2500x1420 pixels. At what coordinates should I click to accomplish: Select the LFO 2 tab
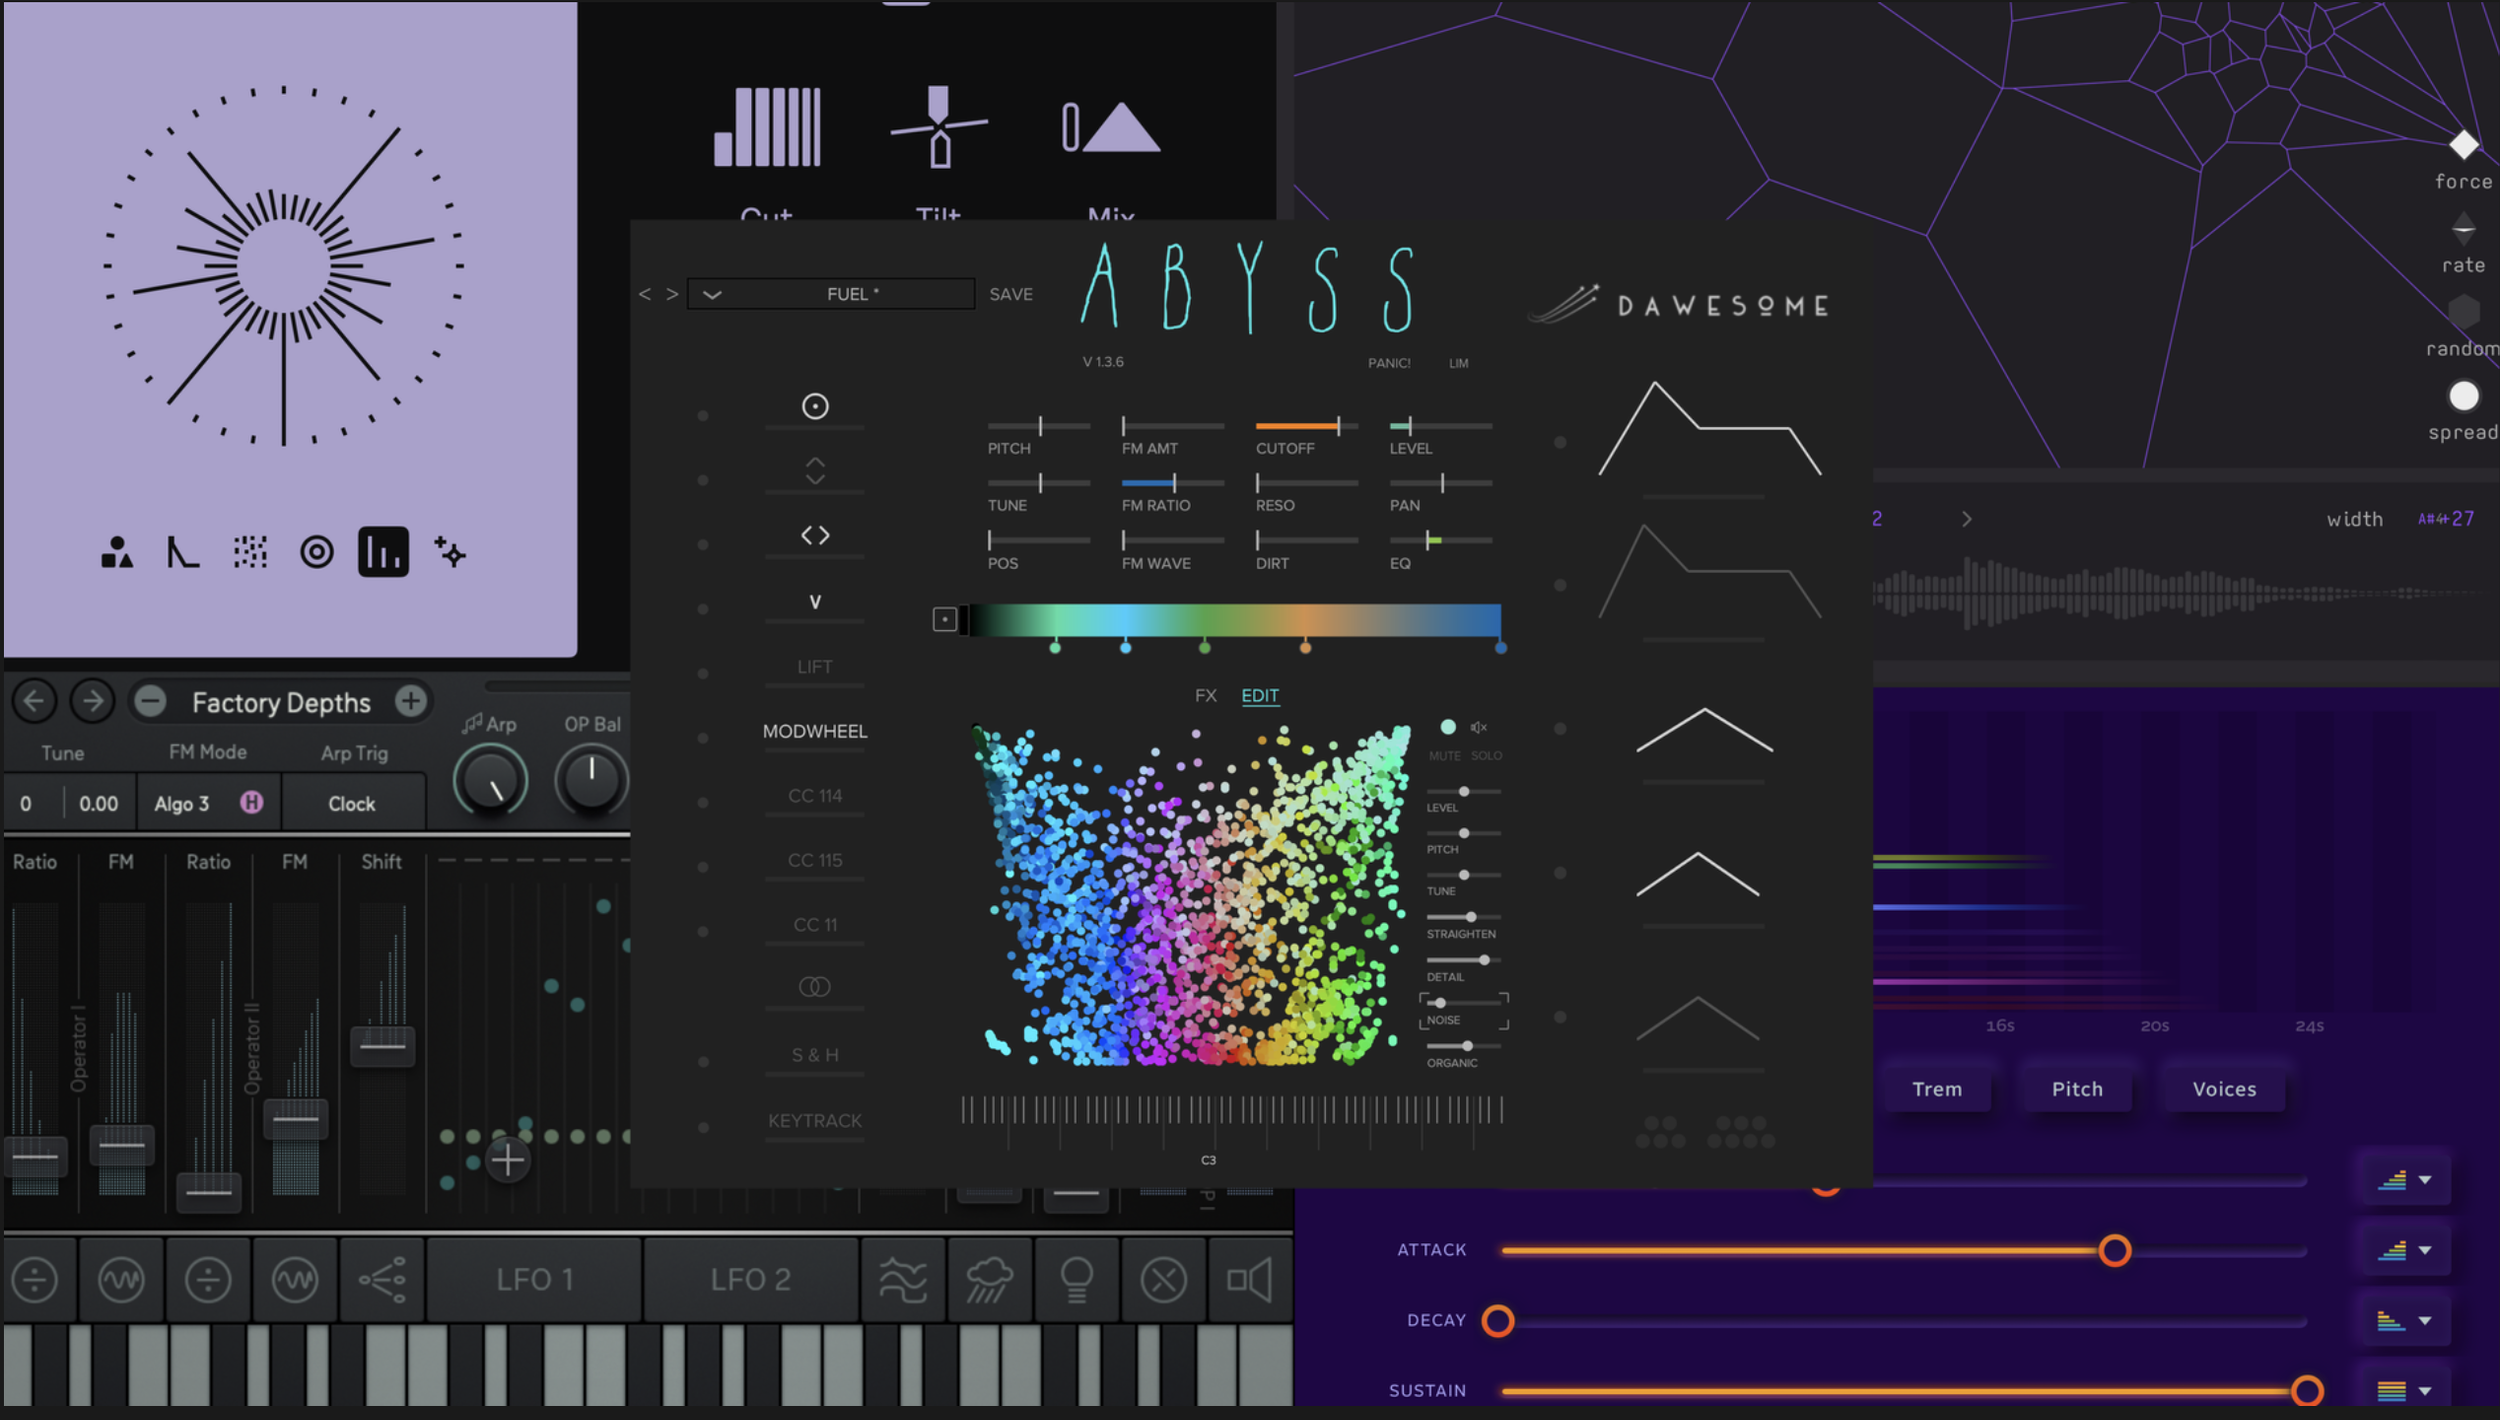tap(750, 1280)
